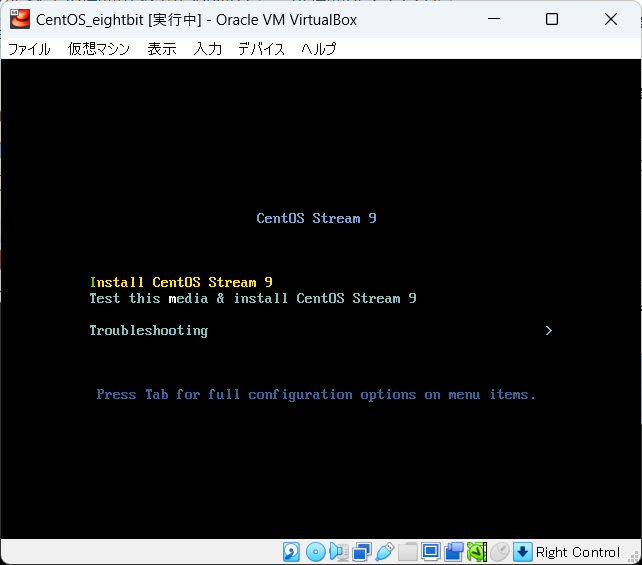Select the Troubleshooting boot entry

point(149,330)
